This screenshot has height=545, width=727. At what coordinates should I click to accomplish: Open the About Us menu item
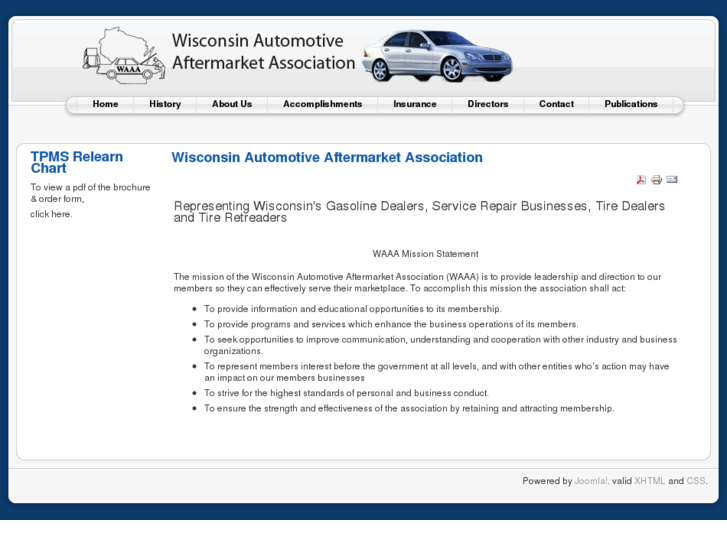coord(232,104)
